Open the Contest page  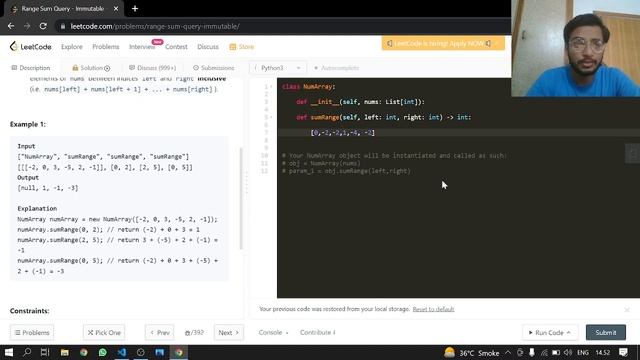coord(176,47)
